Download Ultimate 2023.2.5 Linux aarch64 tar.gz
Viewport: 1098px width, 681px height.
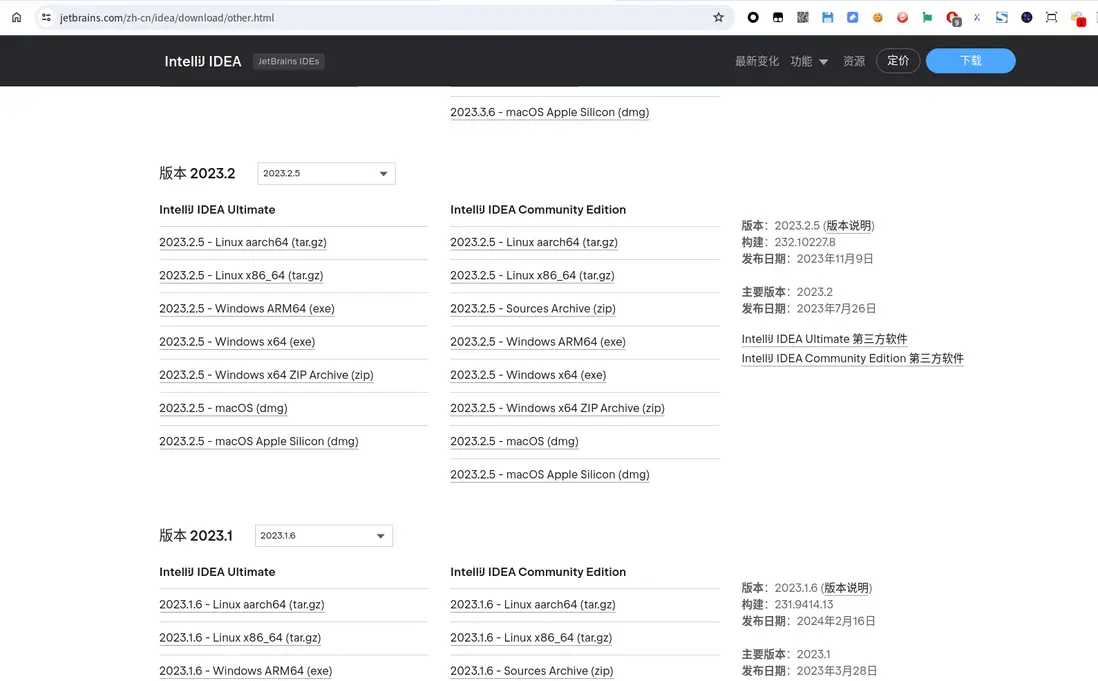coord(243,242)
